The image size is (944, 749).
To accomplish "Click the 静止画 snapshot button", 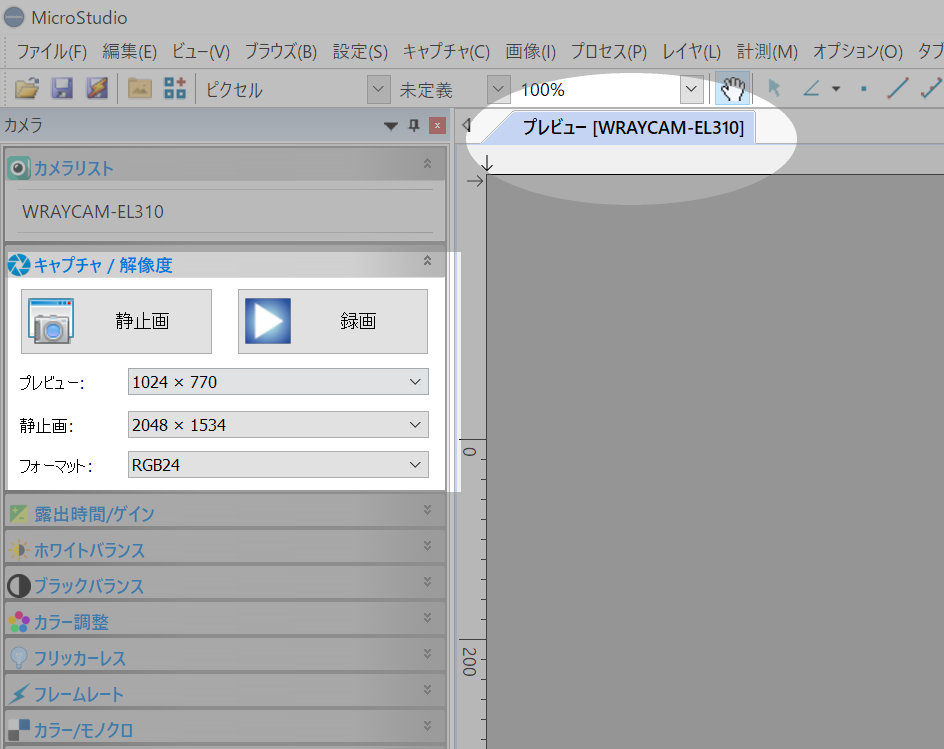I will pos(116,321).
